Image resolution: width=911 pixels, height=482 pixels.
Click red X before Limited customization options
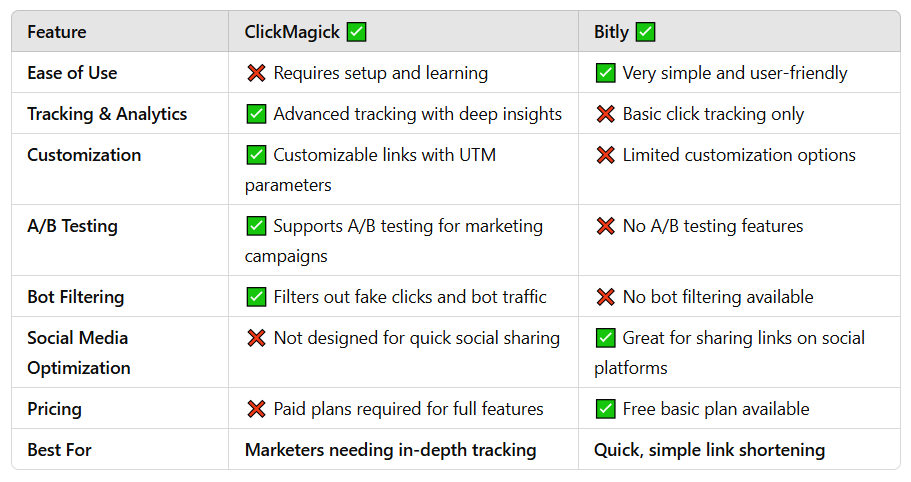pyautogui.click(x=605, y=155)
